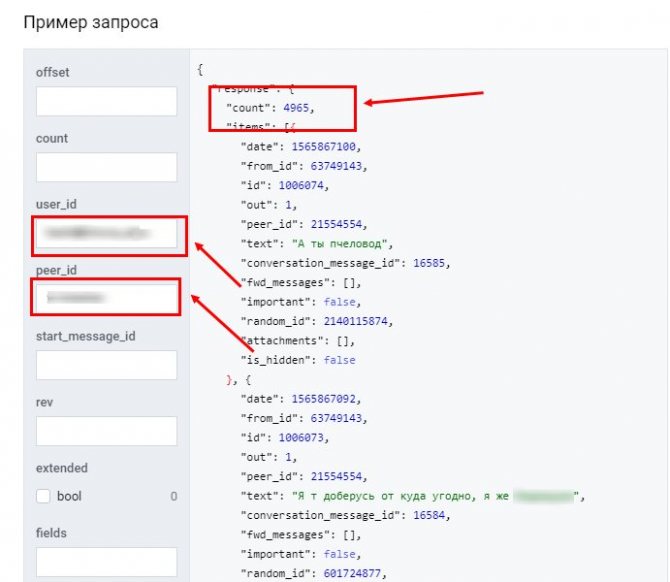Enable the extended bool checkbox
The height and width of the screenshot is (582, 670).
click(43, 496)
